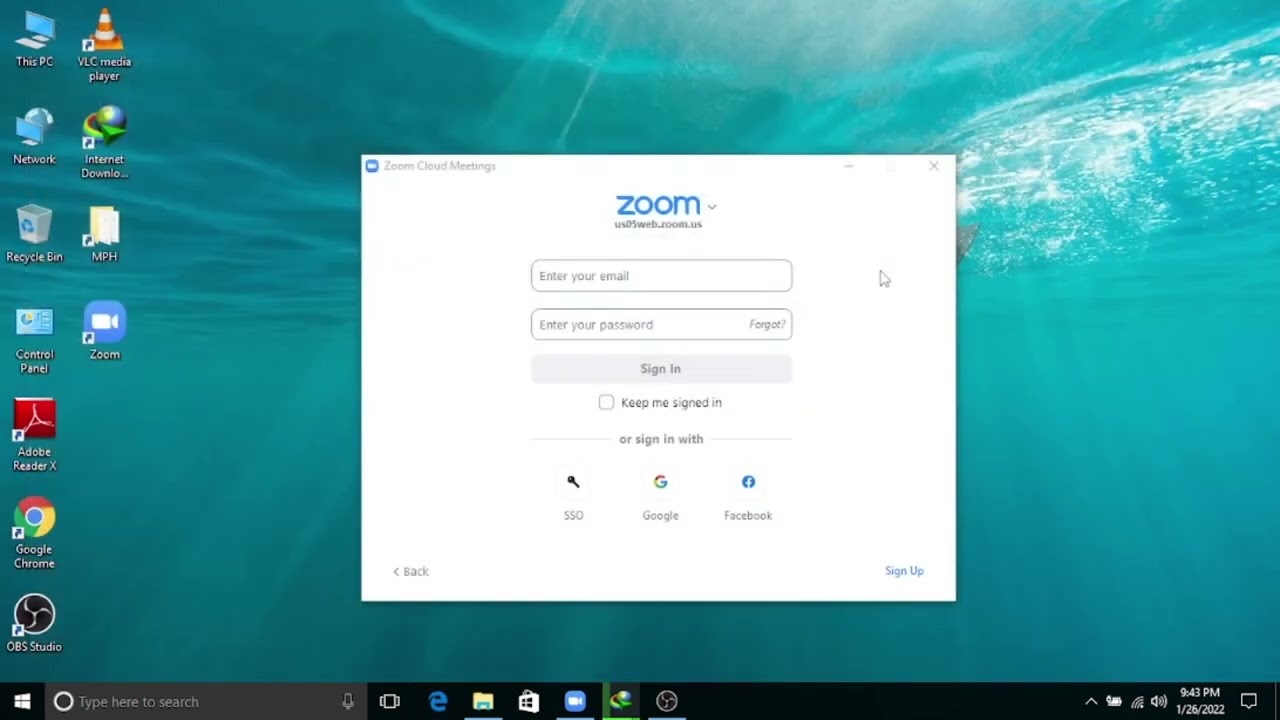Screen dimensions: 1280x720
Task: Select the Control Panel desktop icon
Action: [x=34, y=340]
